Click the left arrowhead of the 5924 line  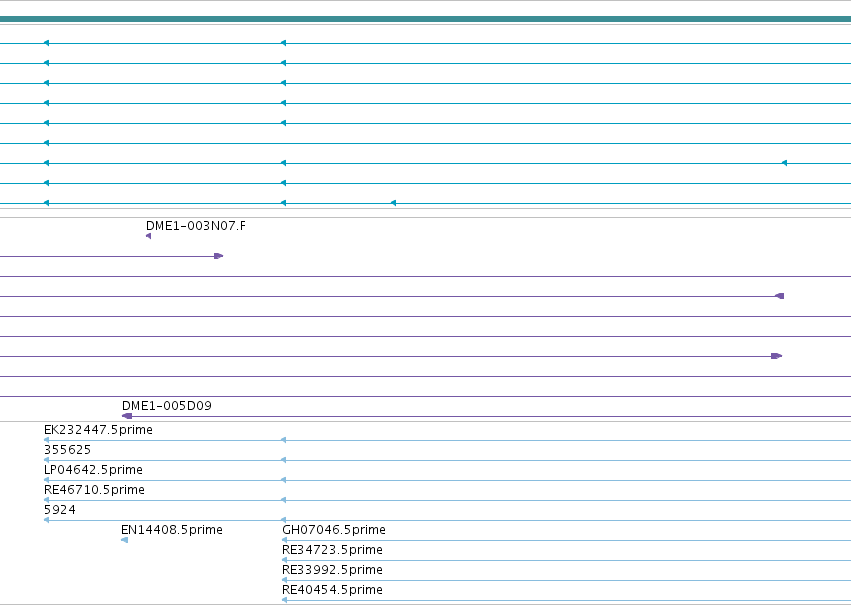point(47,520)
